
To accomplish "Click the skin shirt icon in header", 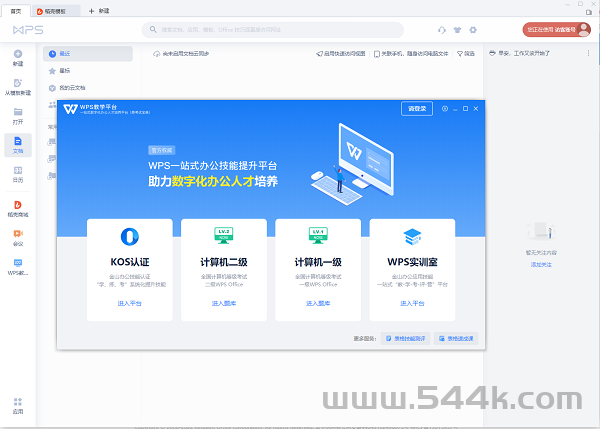I will pos(459,30).
